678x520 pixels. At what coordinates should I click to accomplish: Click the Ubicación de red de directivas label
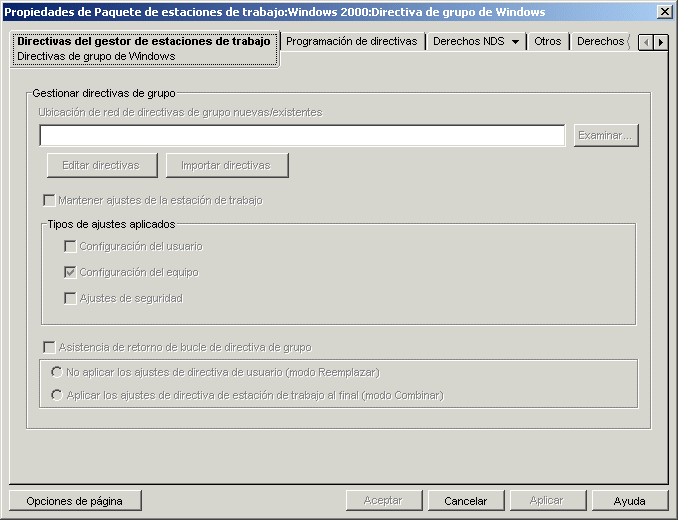tap(180, 112)
